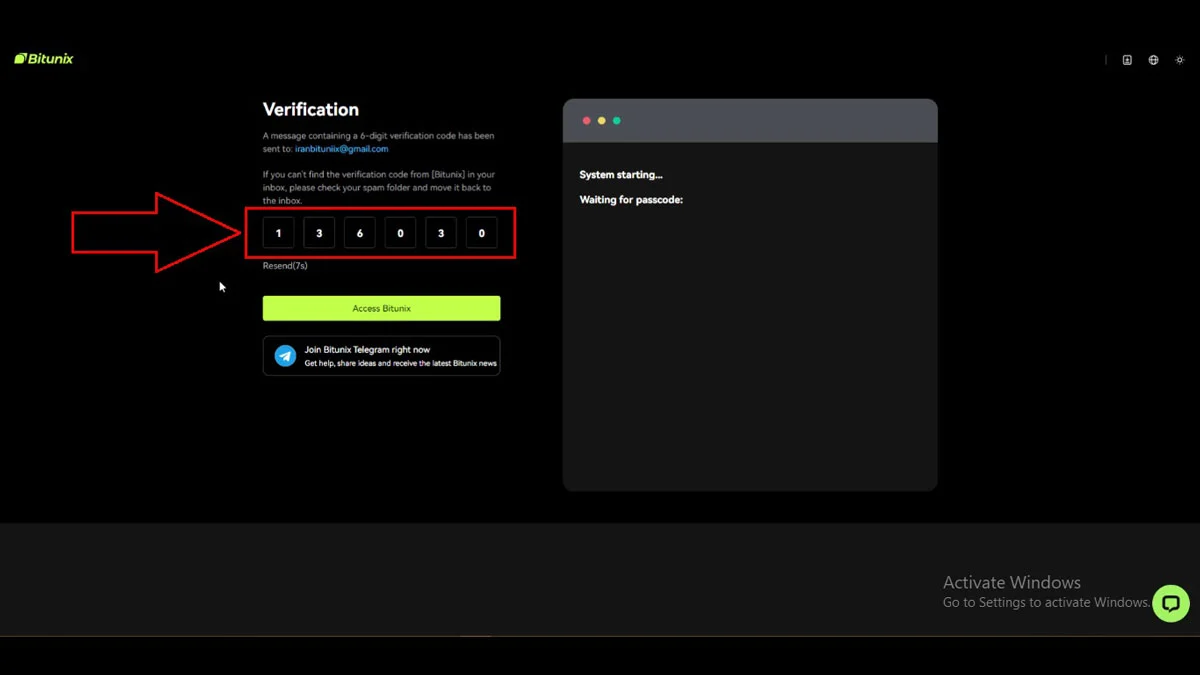Select the fifth code digit box

tap(441, 233)
